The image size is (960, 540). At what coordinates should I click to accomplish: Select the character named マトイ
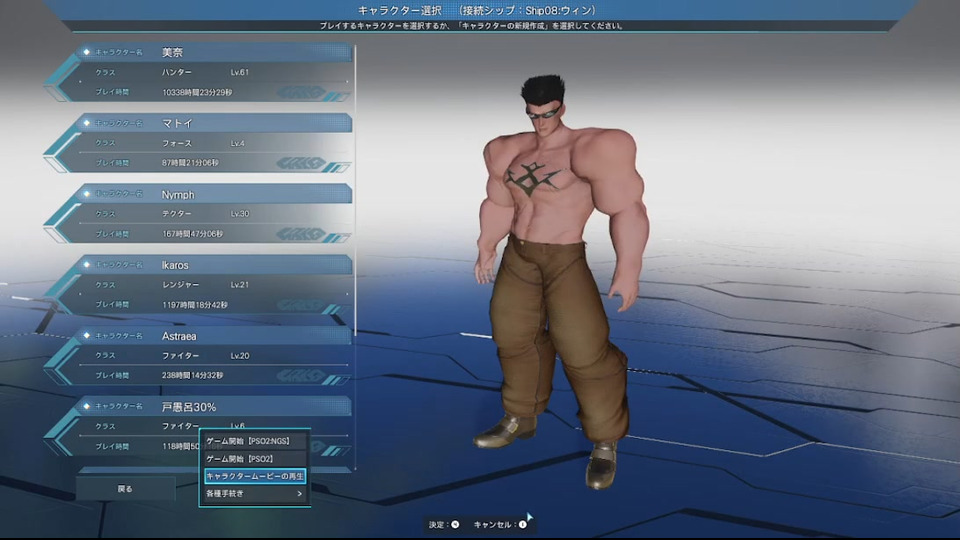(x=199, y=143)
